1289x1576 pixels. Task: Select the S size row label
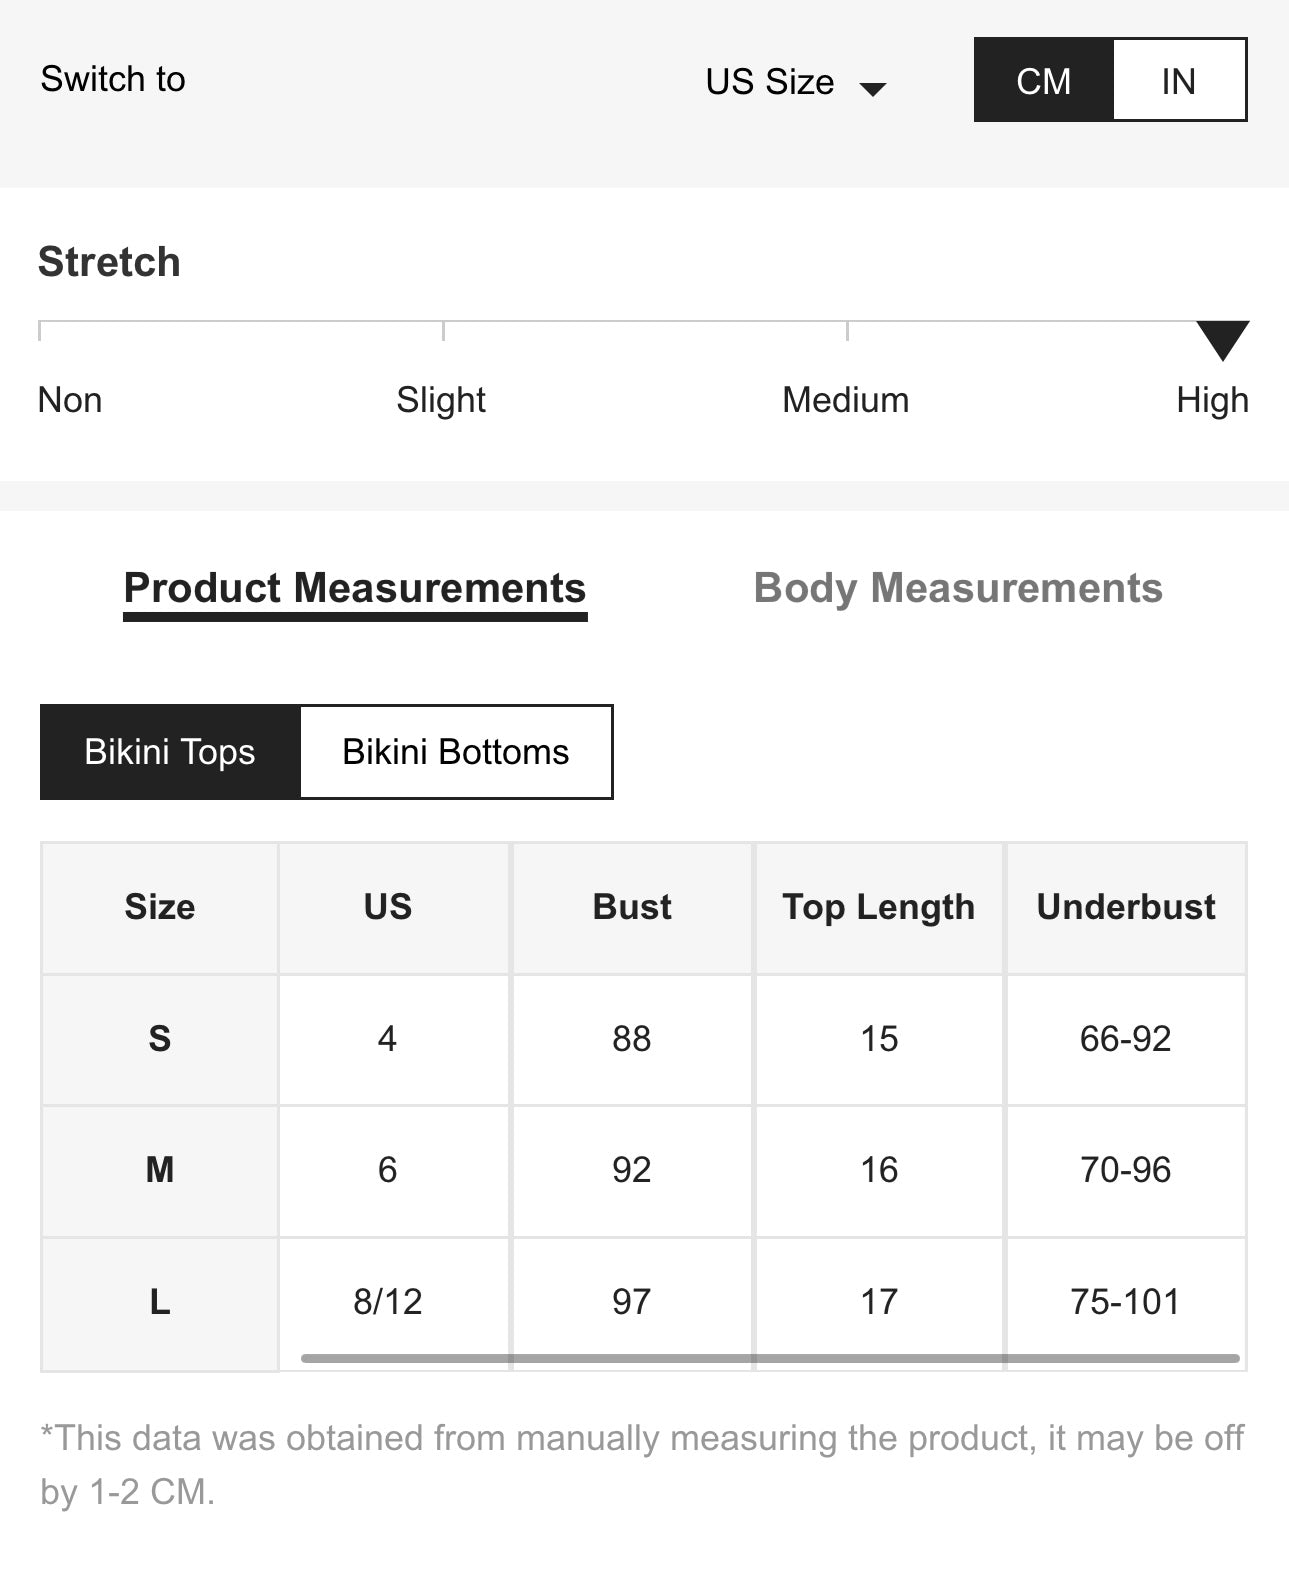coord(160,1039)
